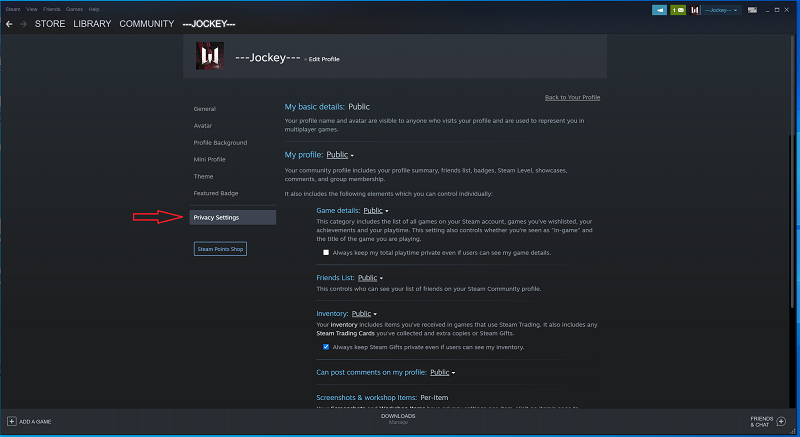Click the bold 'Steam Trading Cards' text

[x=345, y=333]
